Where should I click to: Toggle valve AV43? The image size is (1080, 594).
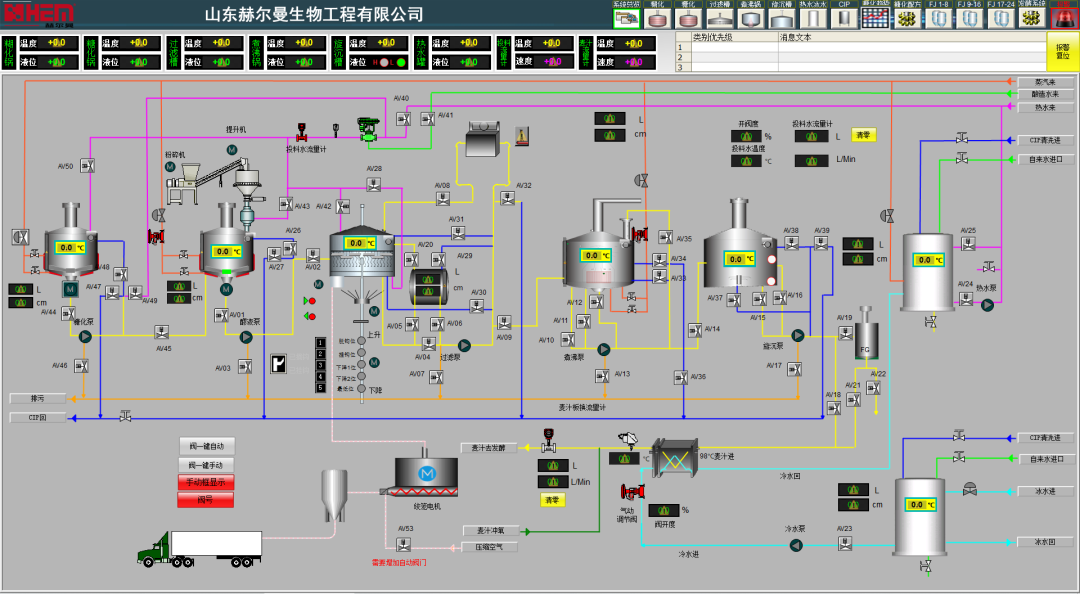[286, 204]
